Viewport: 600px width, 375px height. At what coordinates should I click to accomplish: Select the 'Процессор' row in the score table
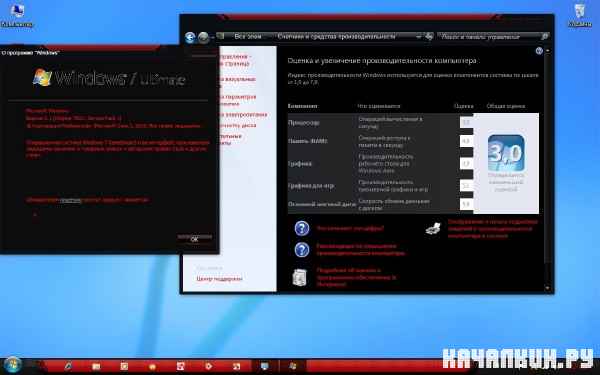pyautogui.click(x=380, y=122)
